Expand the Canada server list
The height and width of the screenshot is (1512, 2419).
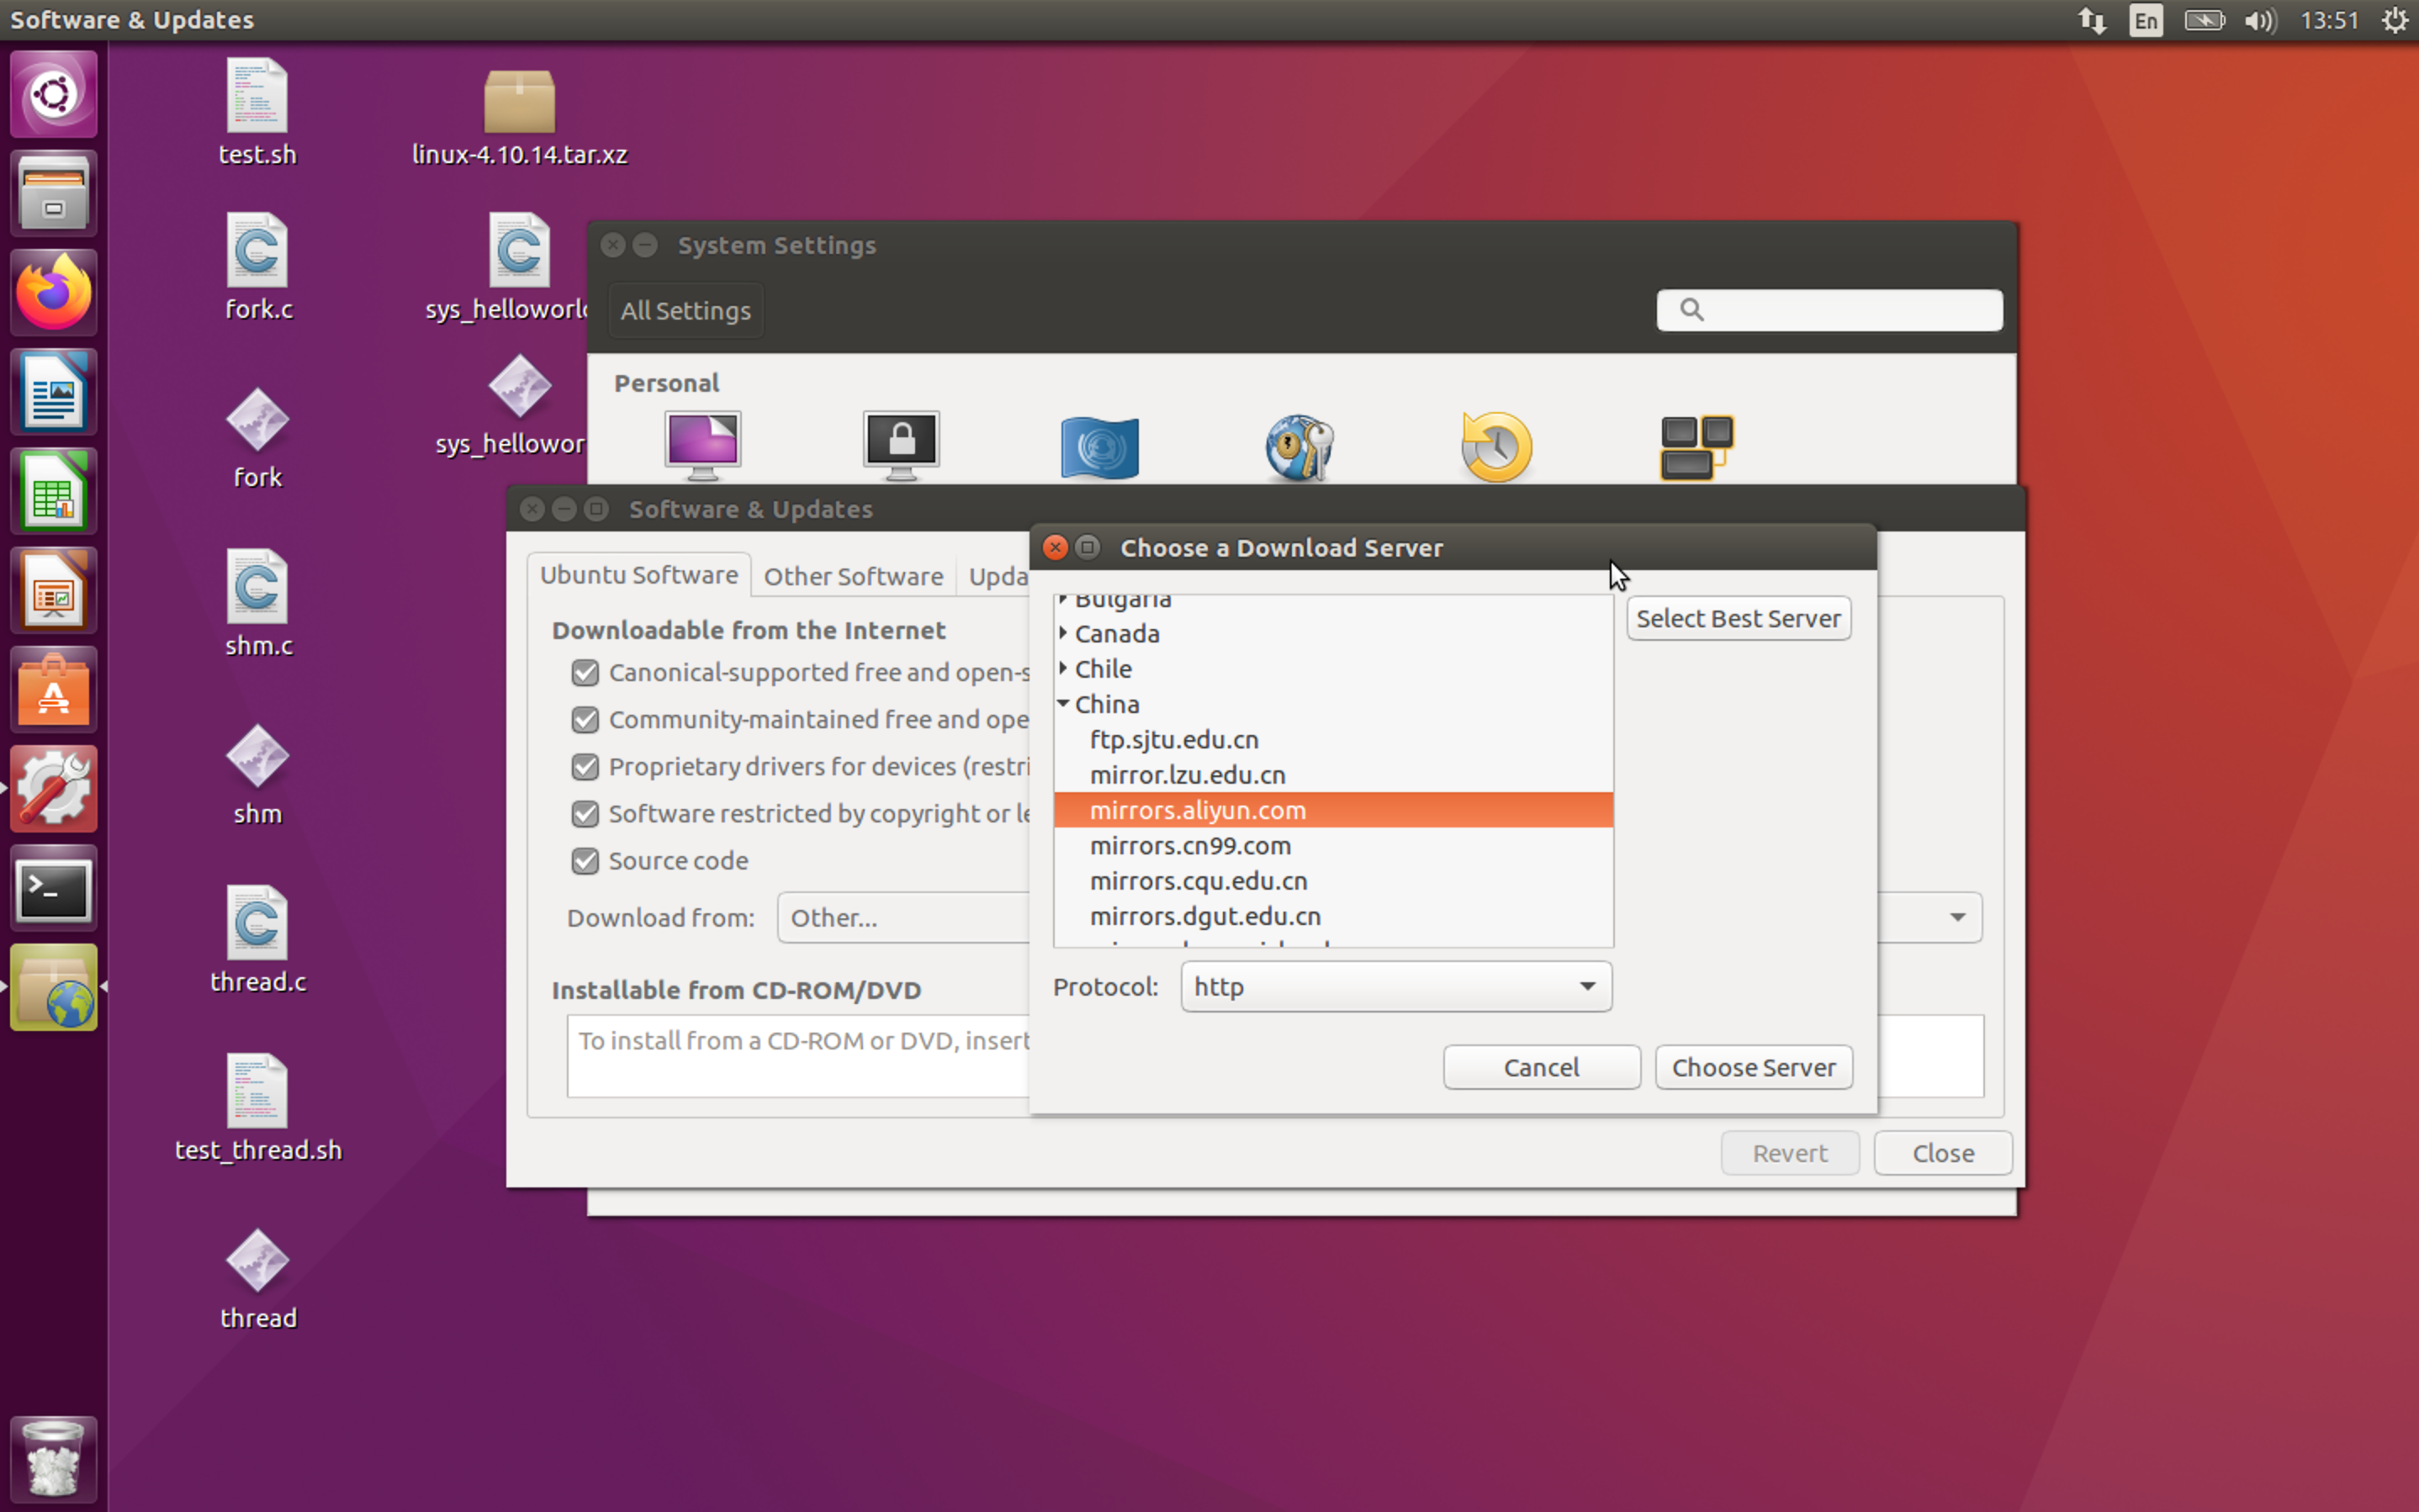point(1063,633)
